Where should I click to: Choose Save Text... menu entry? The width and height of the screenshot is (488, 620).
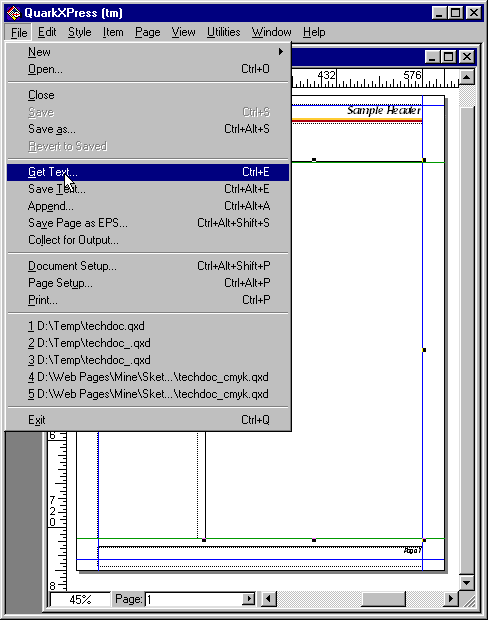pos(148,189)
